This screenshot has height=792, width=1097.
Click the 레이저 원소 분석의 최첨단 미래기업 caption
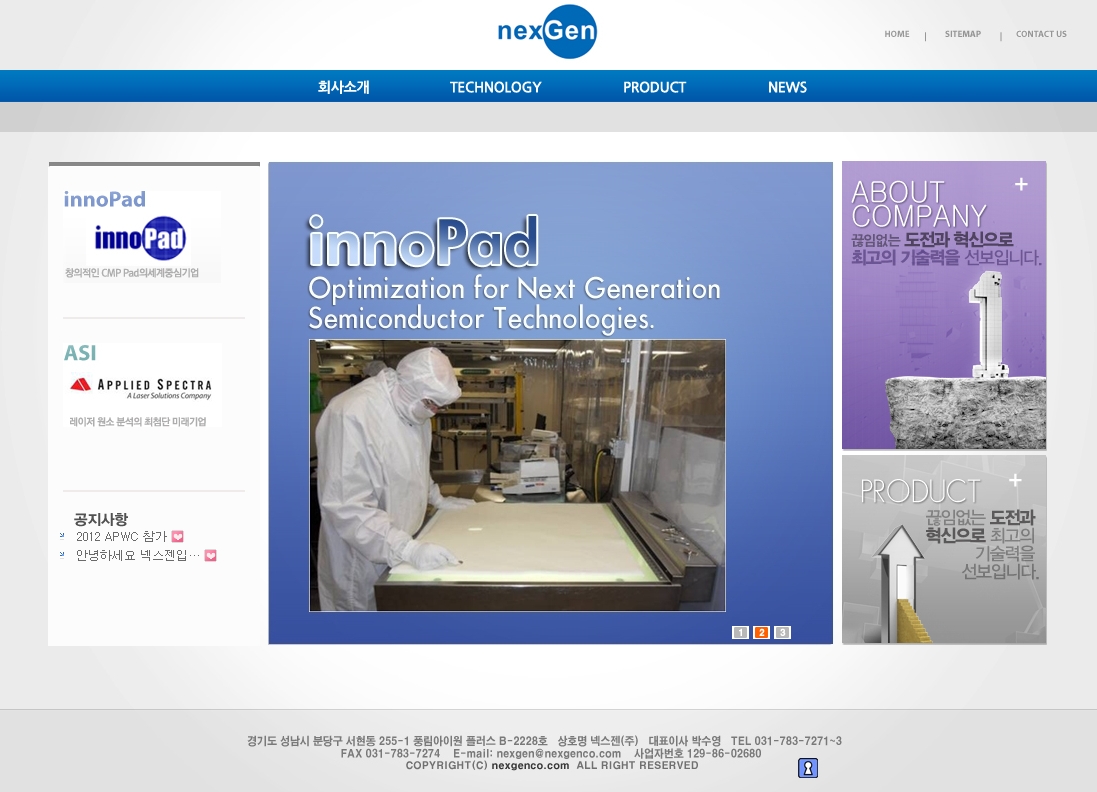click(138, 421)
